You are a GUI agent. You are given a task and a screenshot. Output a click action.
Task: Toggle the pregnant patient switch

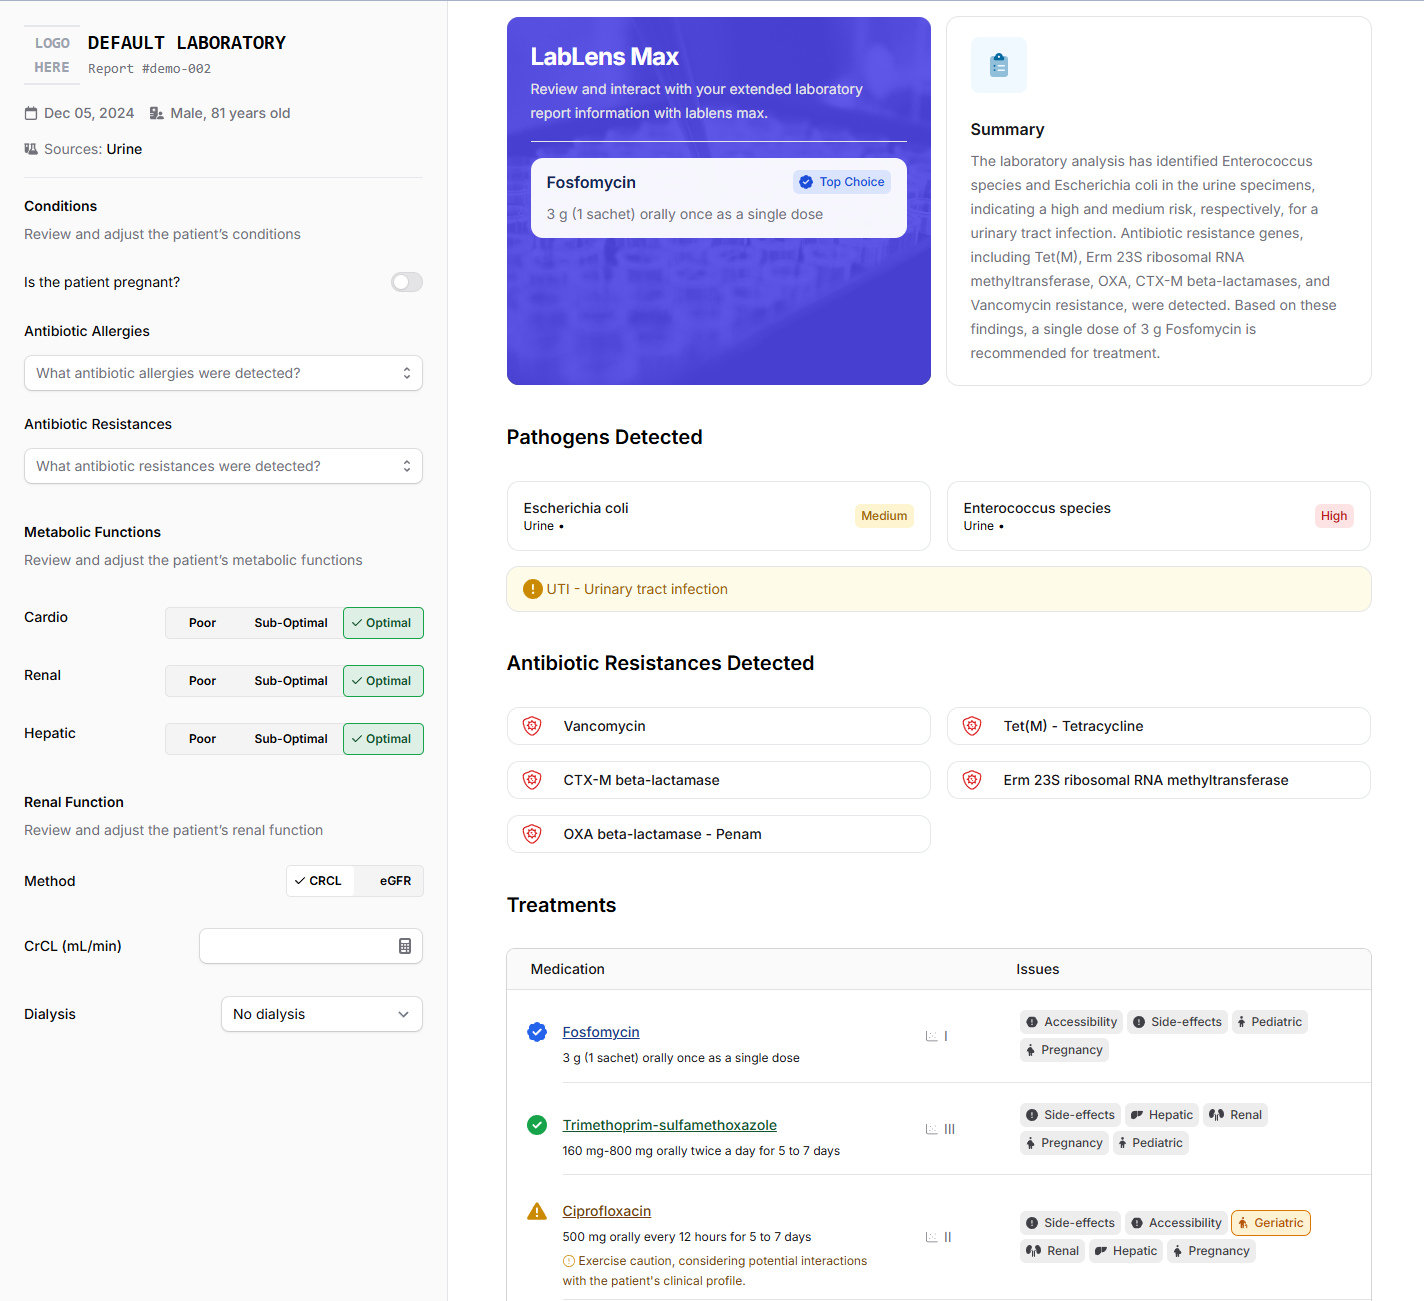pyautogui.click(x=407, y=282)
